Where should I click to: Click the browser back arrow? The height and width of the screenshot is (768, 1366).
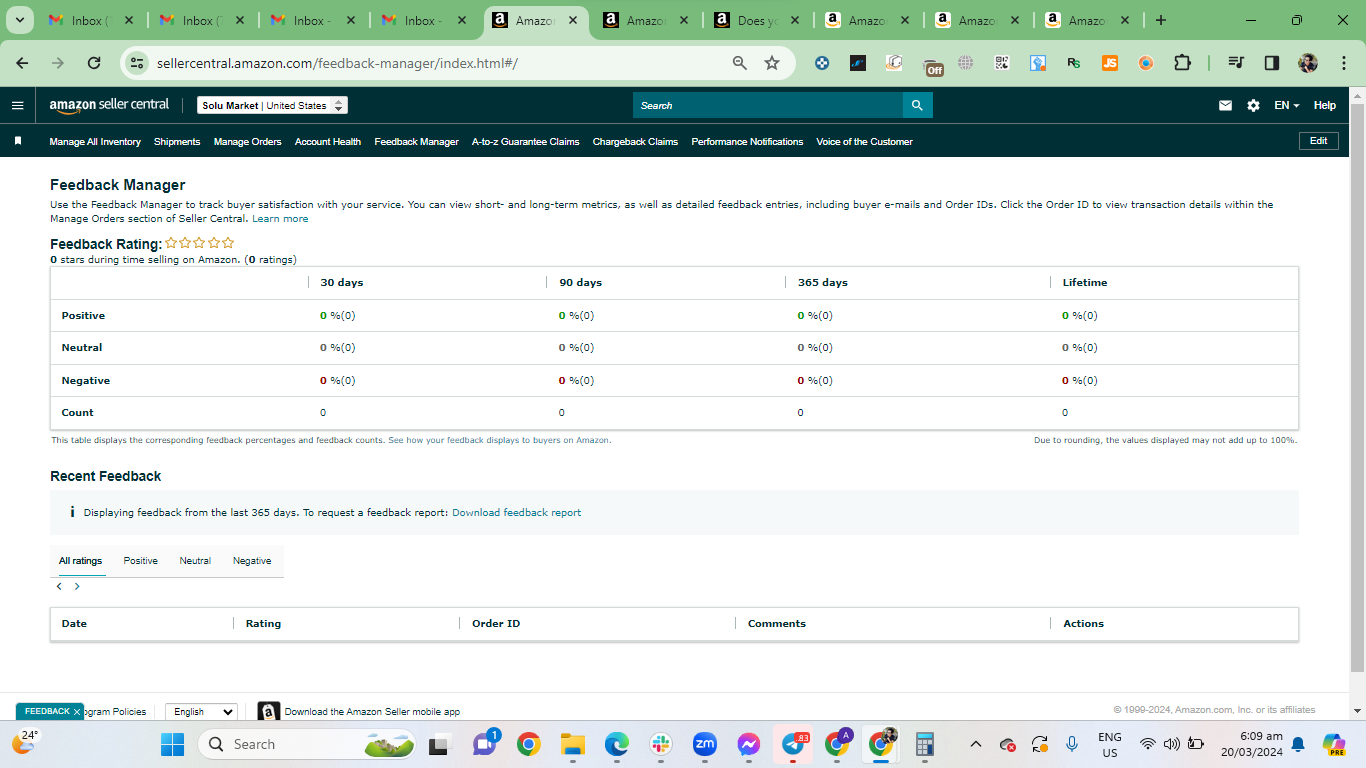22,63
